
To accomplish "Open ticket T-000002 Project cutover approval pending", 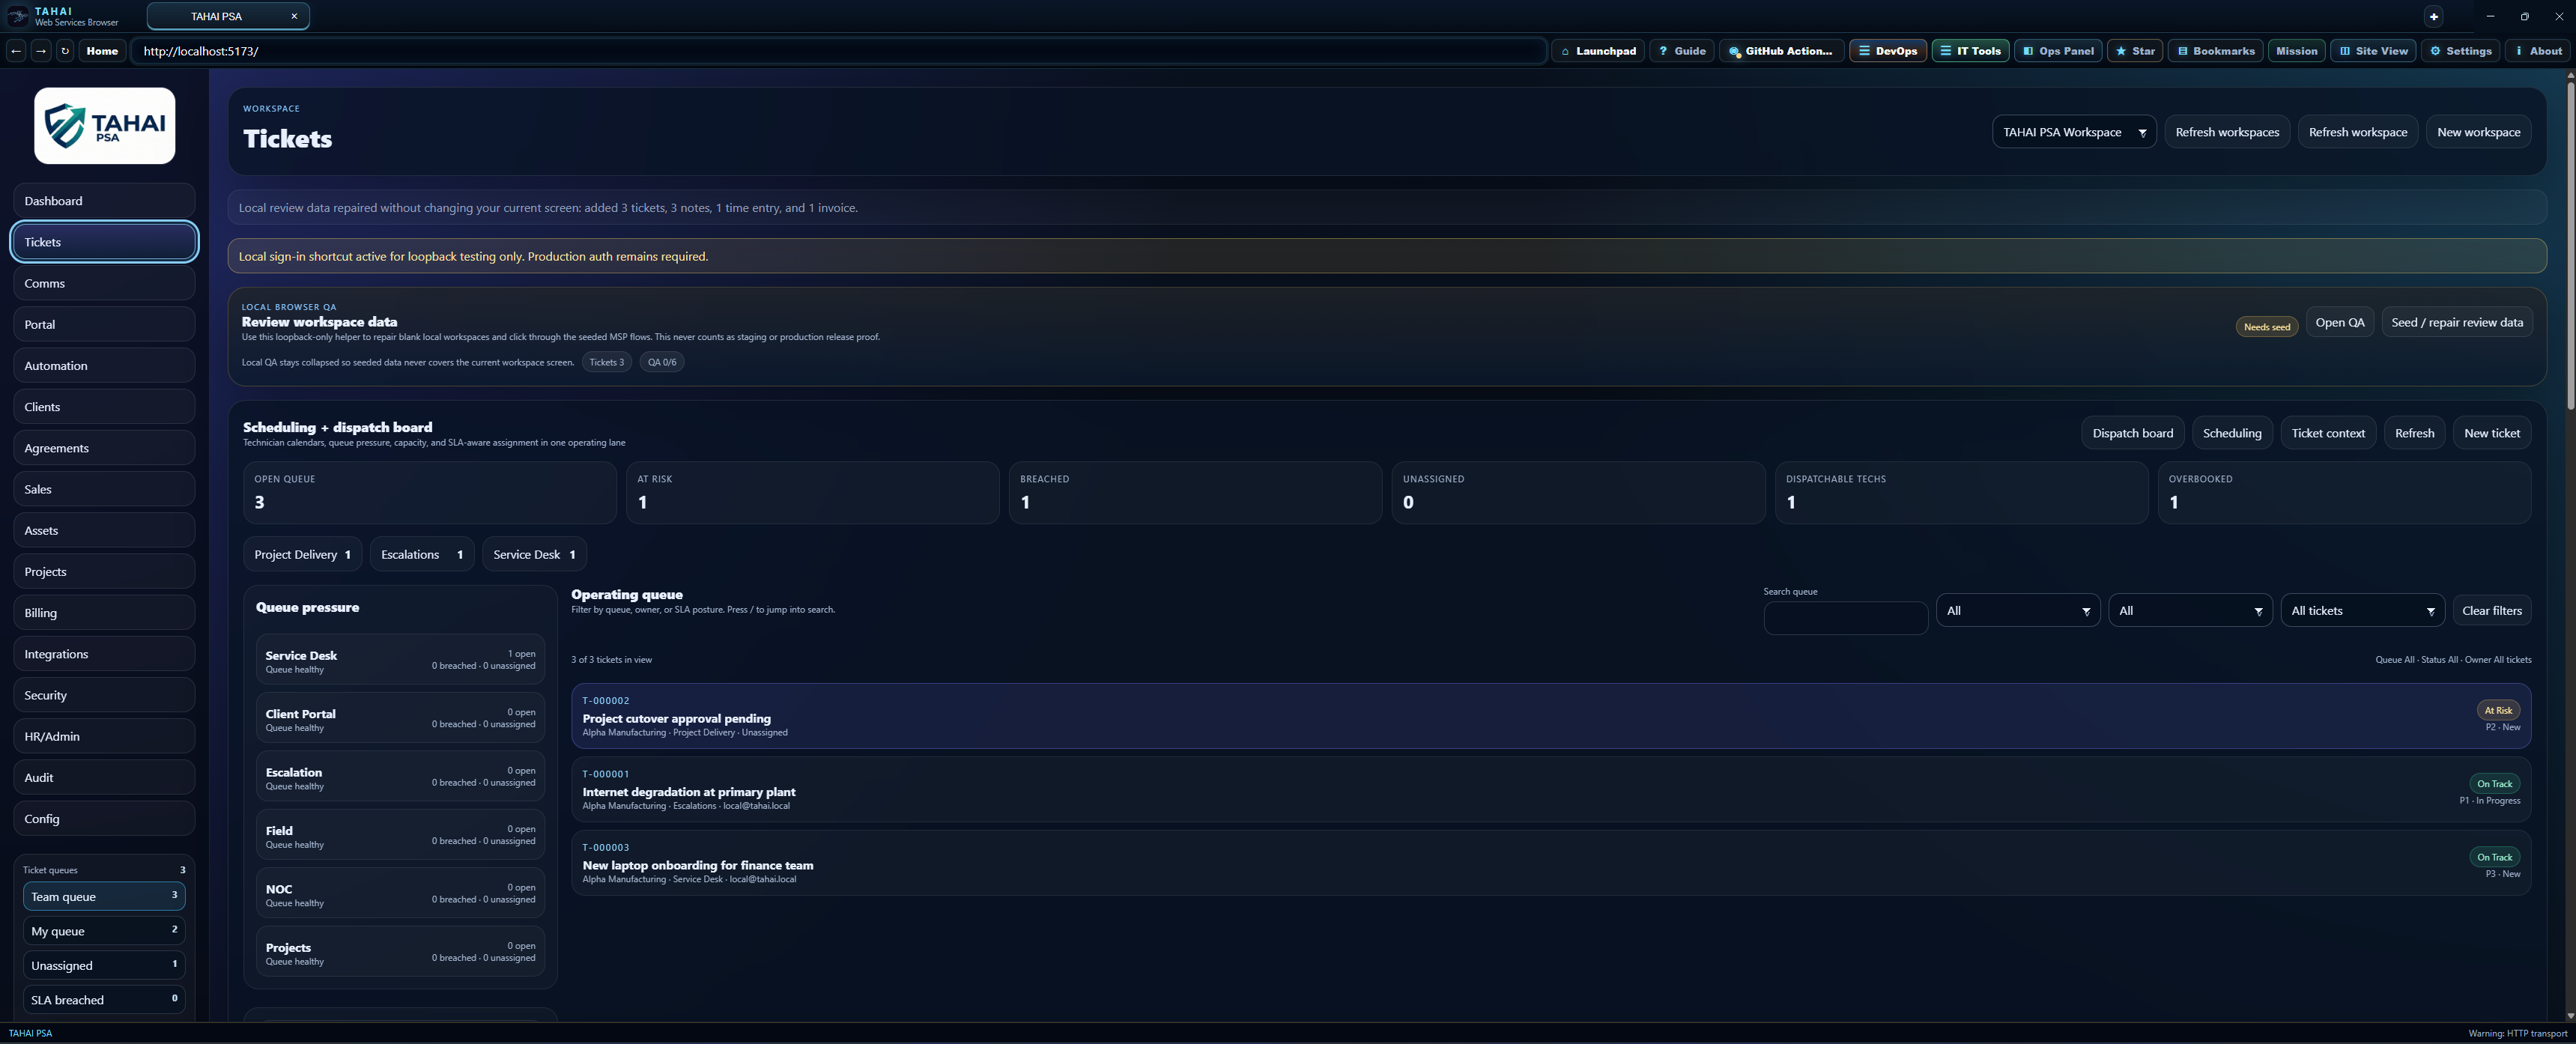I will pyautogui.click(x=1551, y=716).
